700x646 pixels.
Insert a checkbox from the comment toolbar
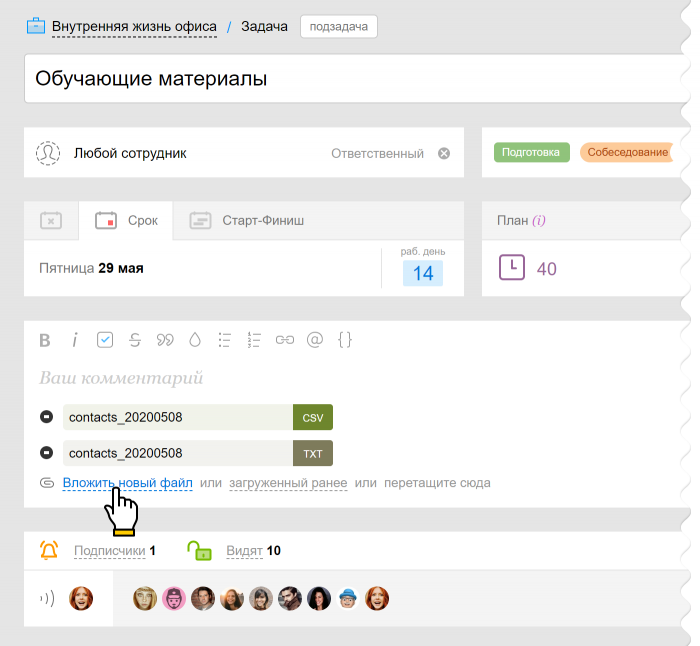coord(105,340)
